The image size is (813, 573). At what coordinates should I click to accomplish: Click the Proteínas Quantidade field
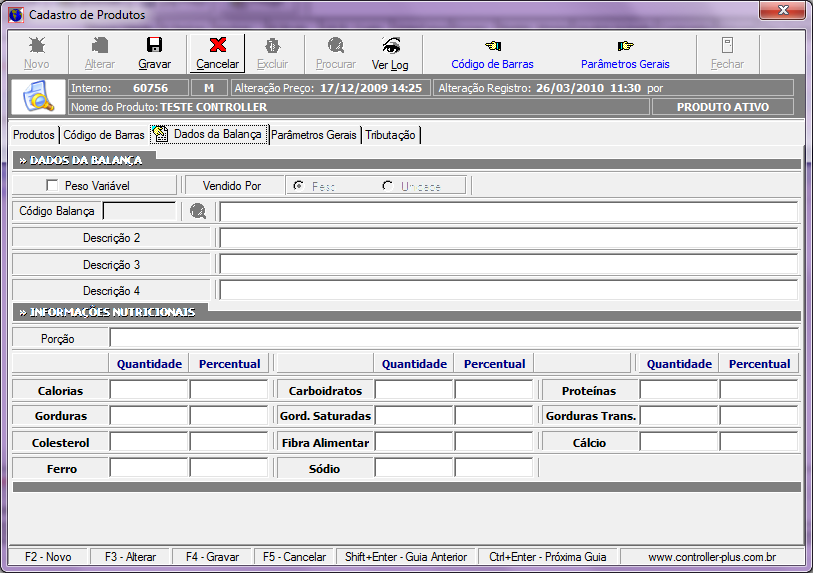(679, 389)
